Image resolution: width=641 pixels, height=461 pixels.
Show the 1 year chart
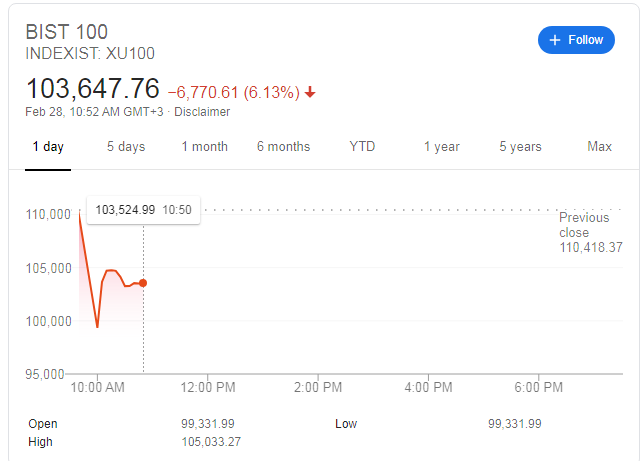(x=441, y=147)
